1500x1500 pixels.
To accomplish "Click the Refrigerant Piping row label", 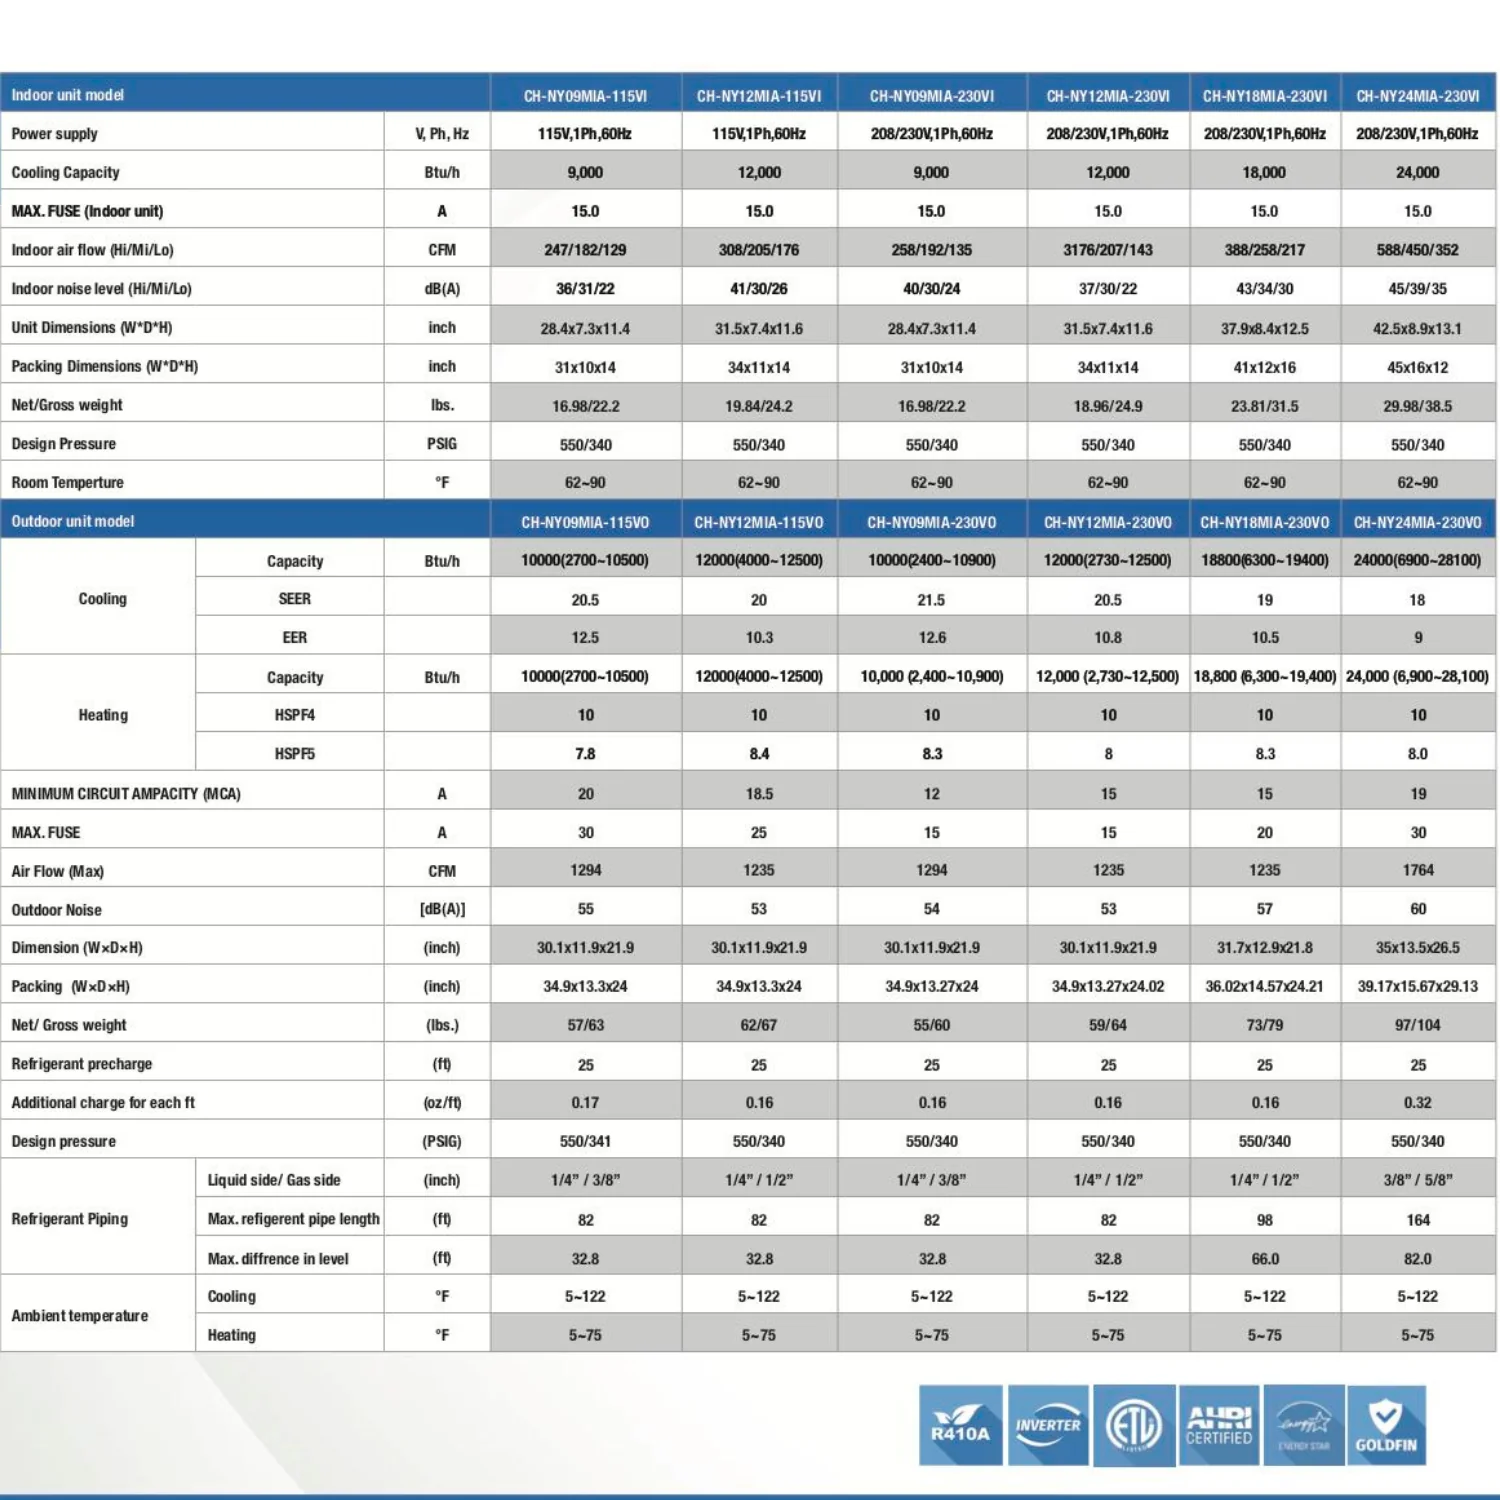I will (70, 1219).
